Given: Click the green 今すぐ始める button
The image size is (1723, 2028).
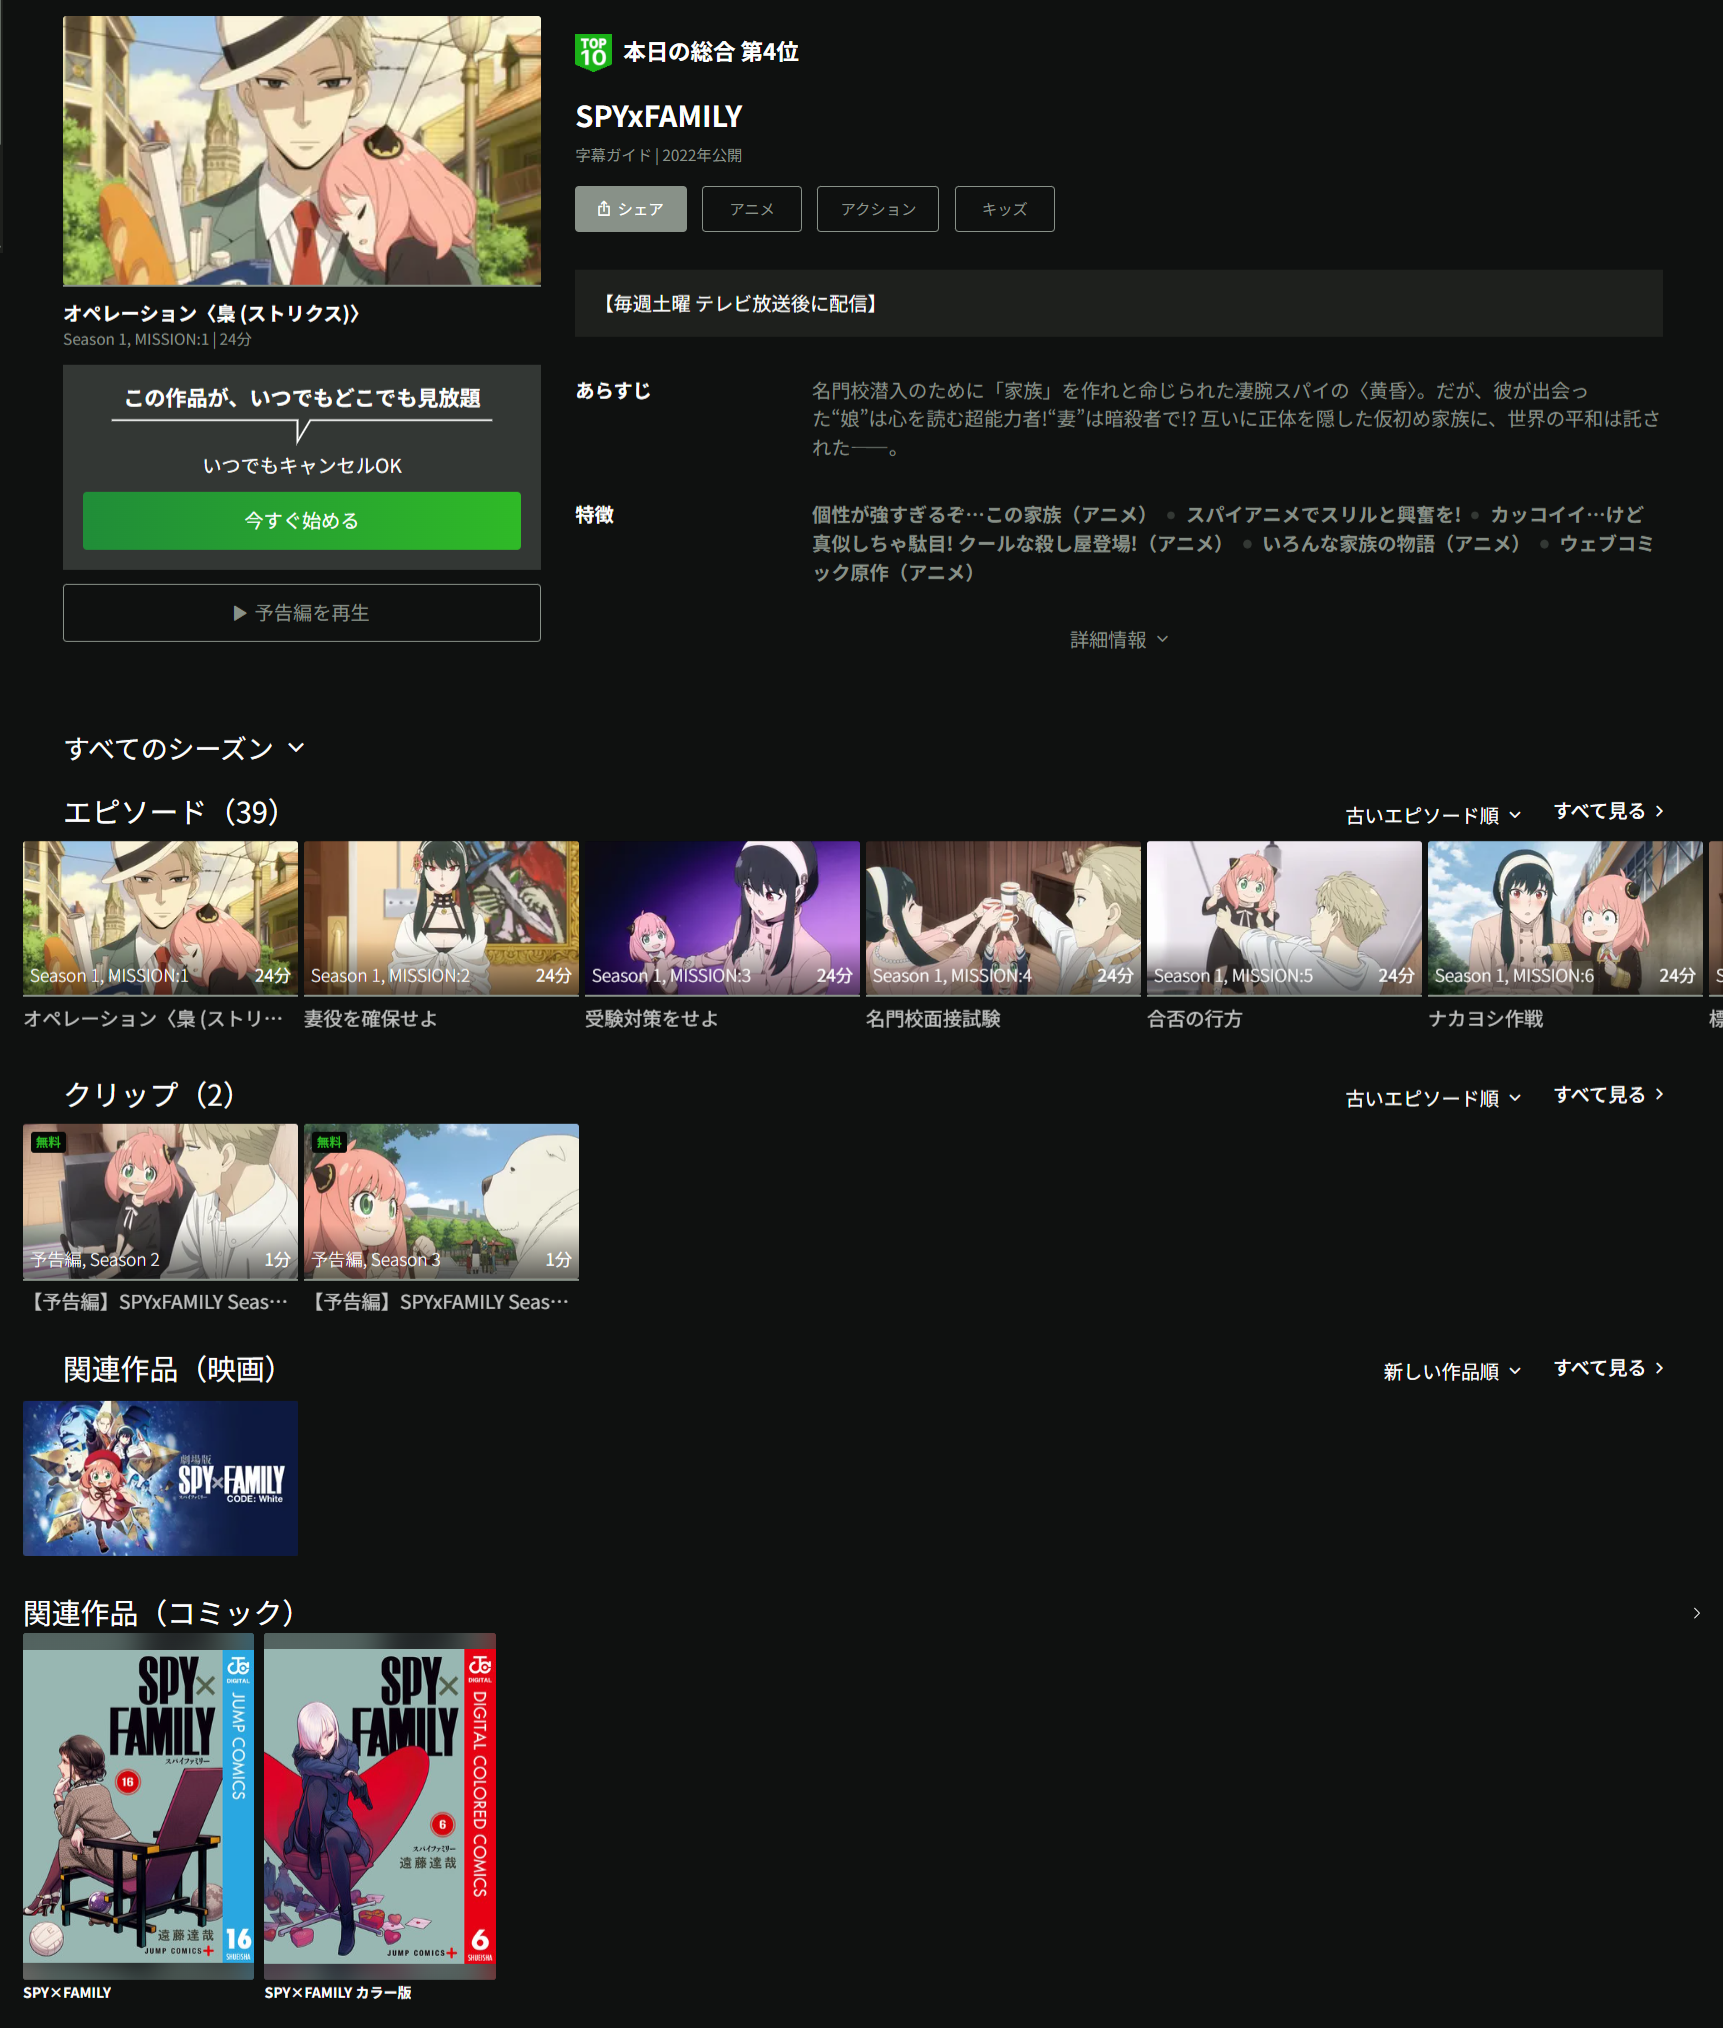Looking at the screenshot, I should click(301, 520).
